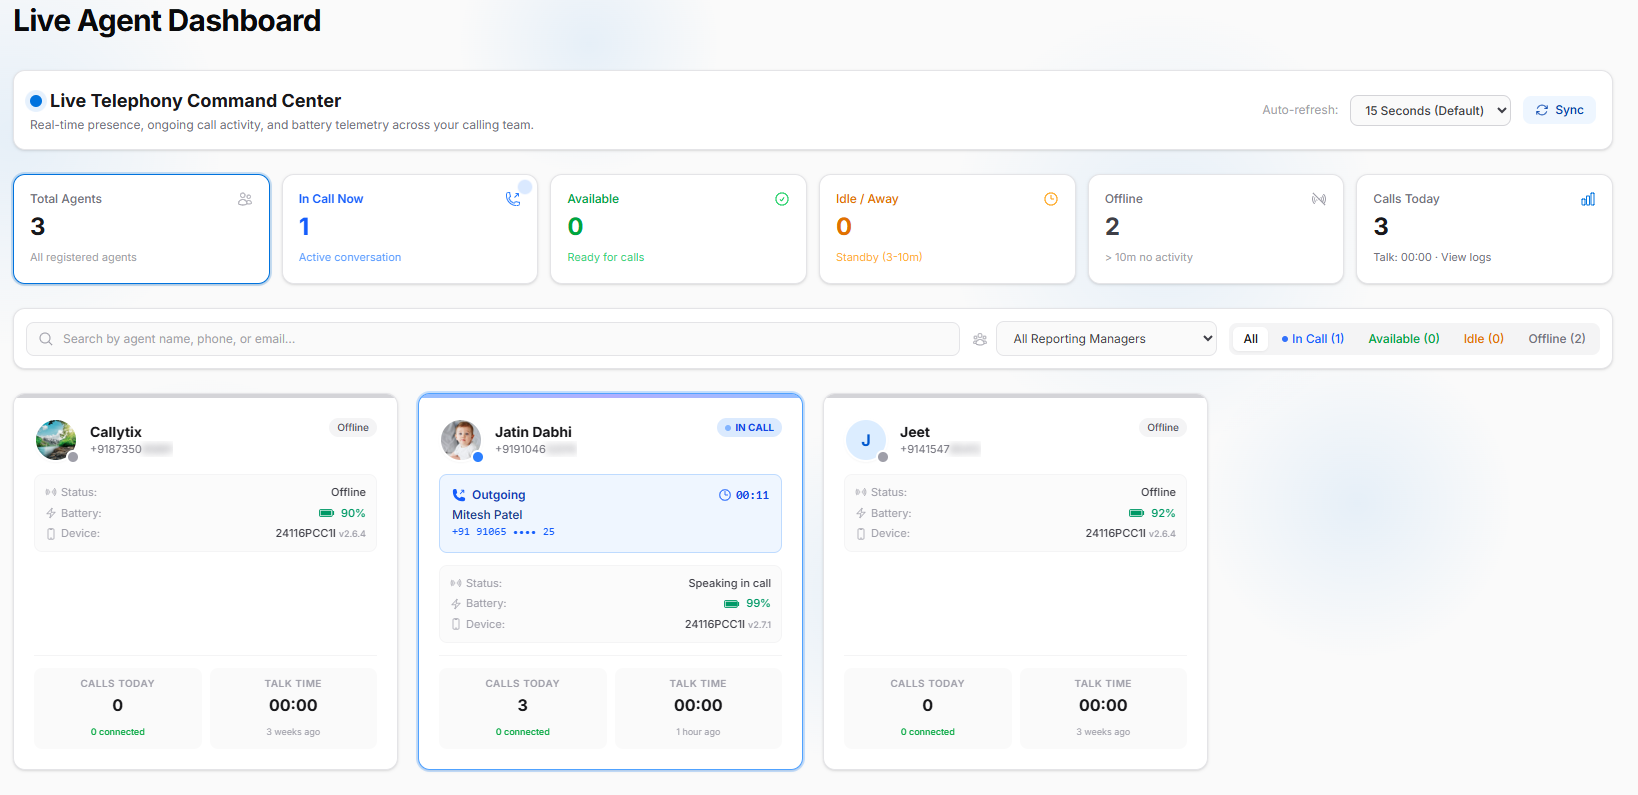This screenshot has width=1638, height=795.
Task: Click the Total Agents people icon
Action: [x=245, y=199]
